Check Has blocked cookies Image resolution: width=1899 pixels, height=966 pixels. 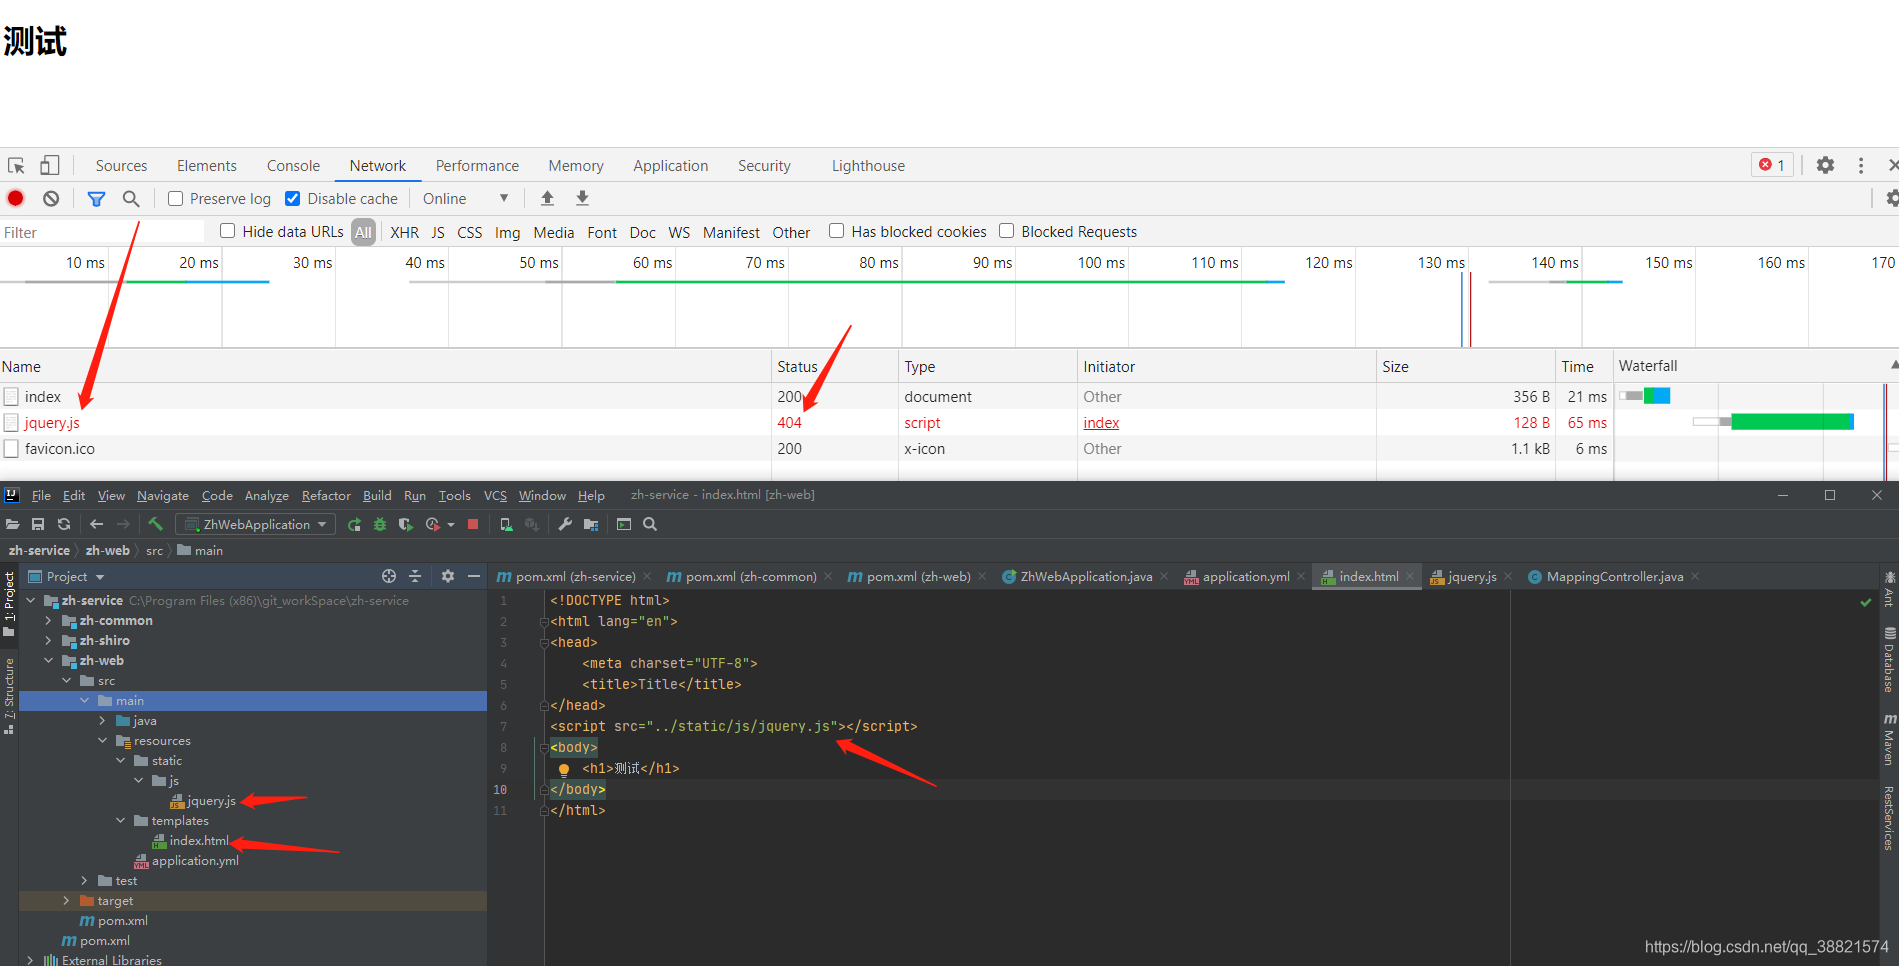pos(837,231)
